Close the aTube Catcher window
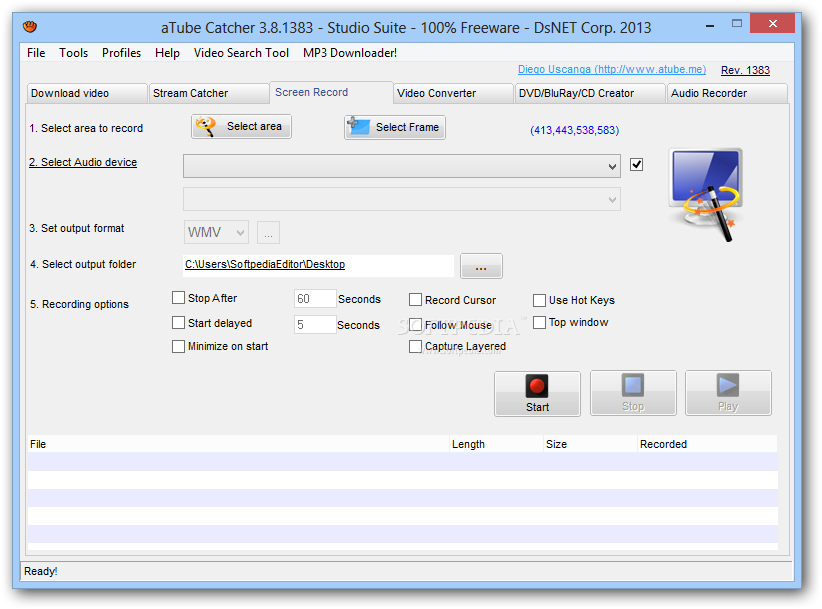Screen dimensions: 822x609 tap(772, 24)
